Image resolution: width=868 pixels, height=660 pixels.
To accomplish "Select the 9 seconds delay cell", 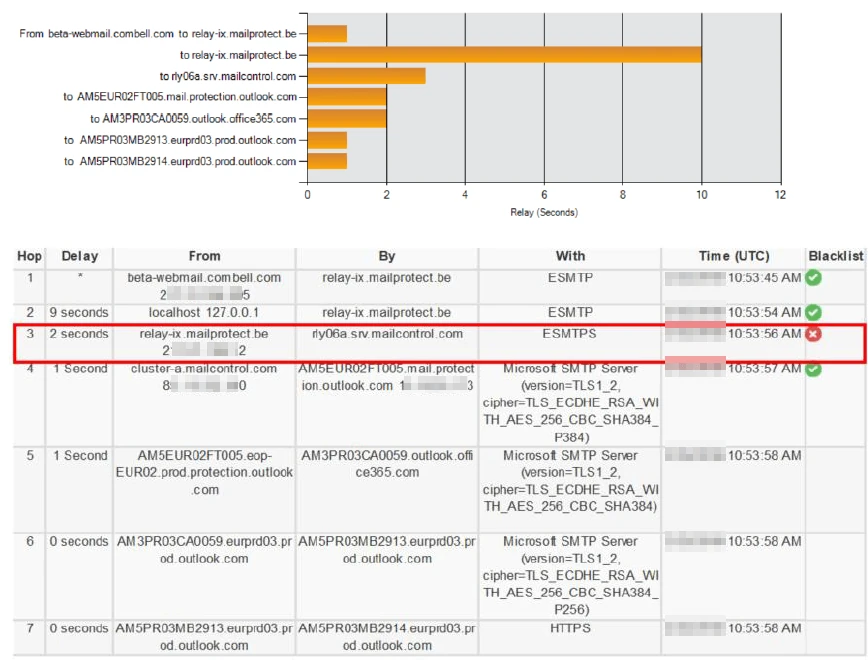I will click(x=79, y=312).
